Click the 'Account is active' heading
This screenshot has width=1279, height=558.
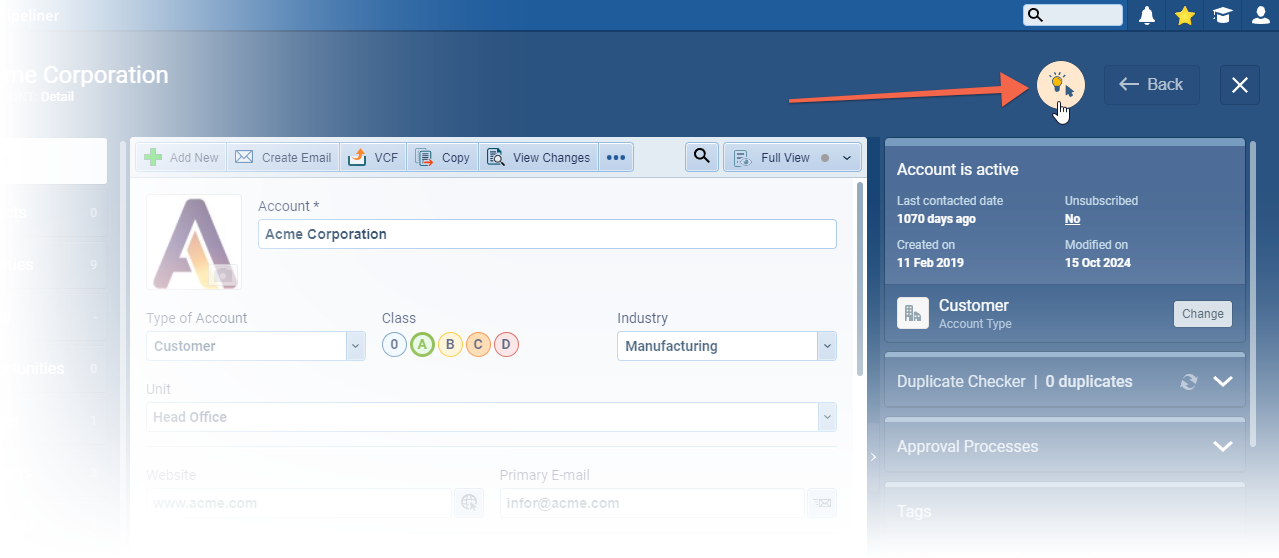tap(958, 170)
